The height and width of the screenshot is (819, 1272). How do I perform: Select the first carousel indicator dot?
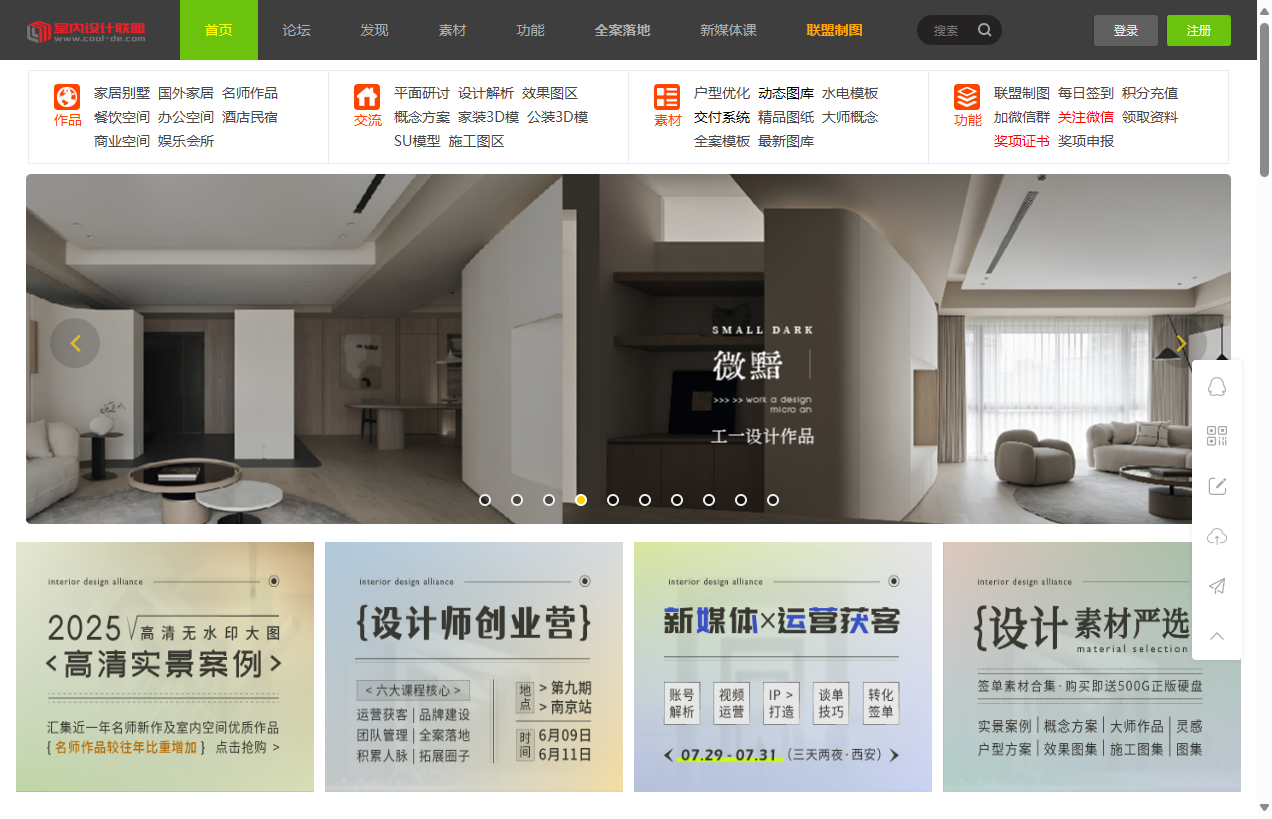485,500
